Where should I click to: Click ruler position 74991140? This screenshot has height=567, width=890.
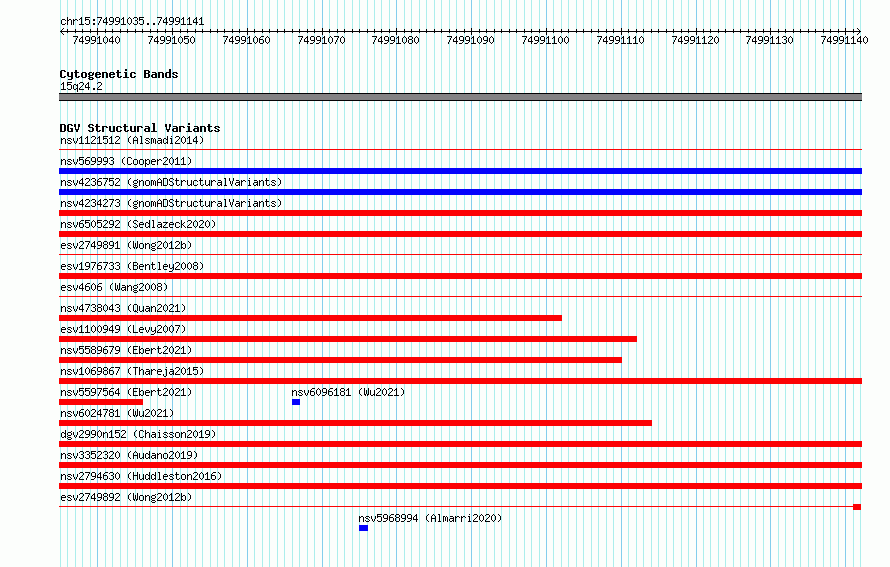tap(845, 40)
